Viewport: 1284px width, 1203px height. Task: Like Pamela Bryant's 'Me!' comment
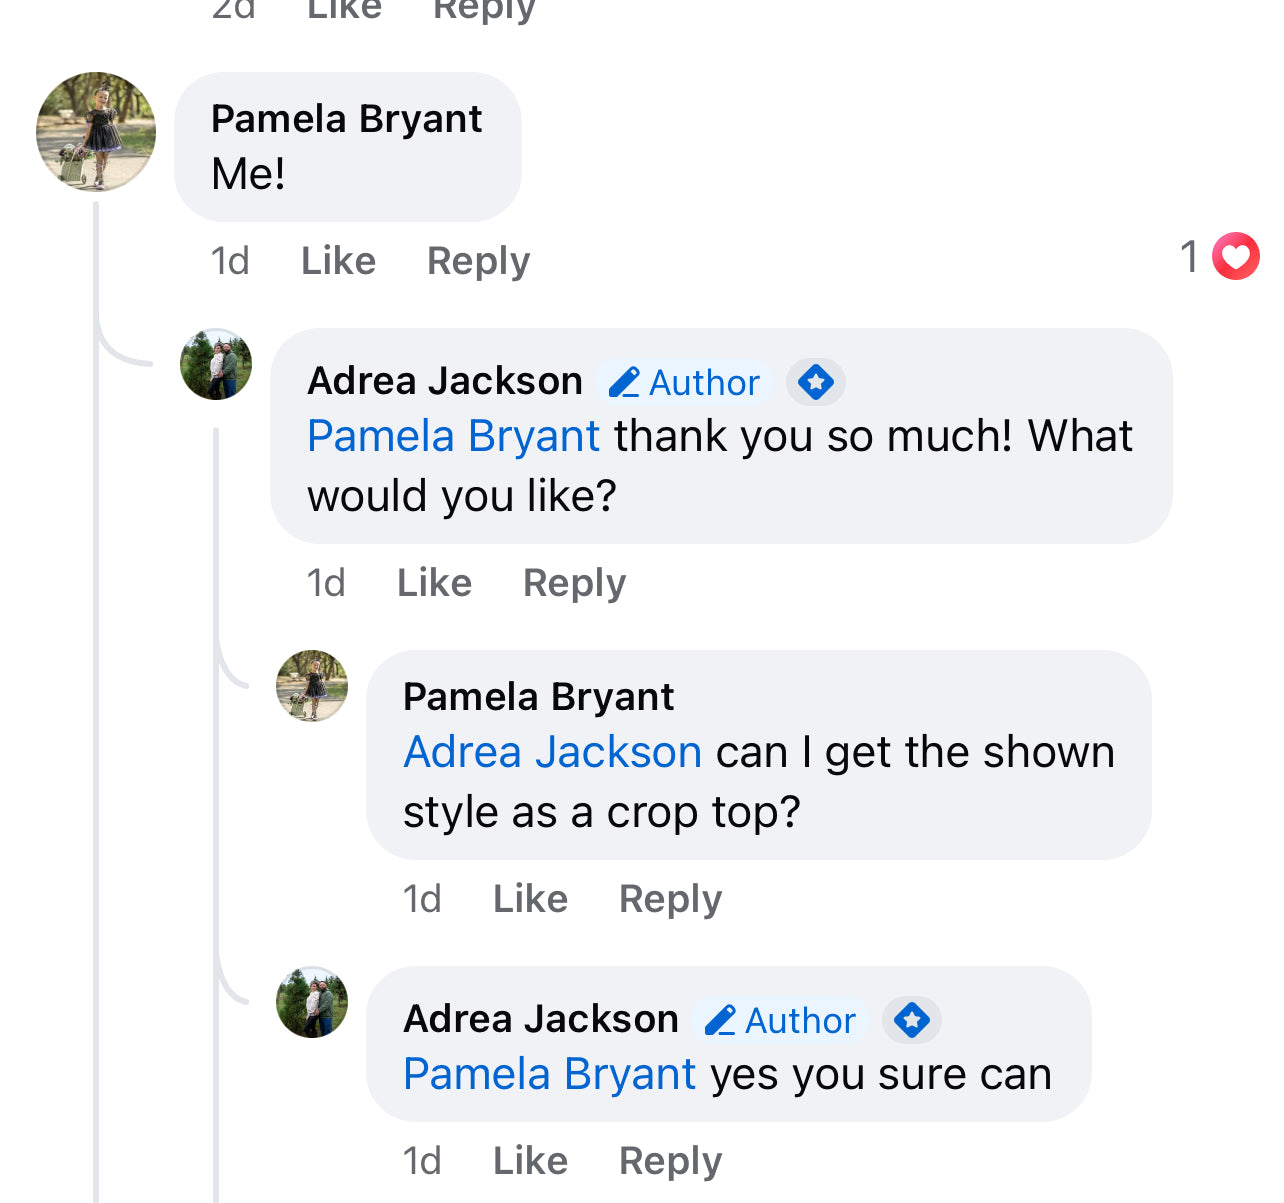(338, 261)
